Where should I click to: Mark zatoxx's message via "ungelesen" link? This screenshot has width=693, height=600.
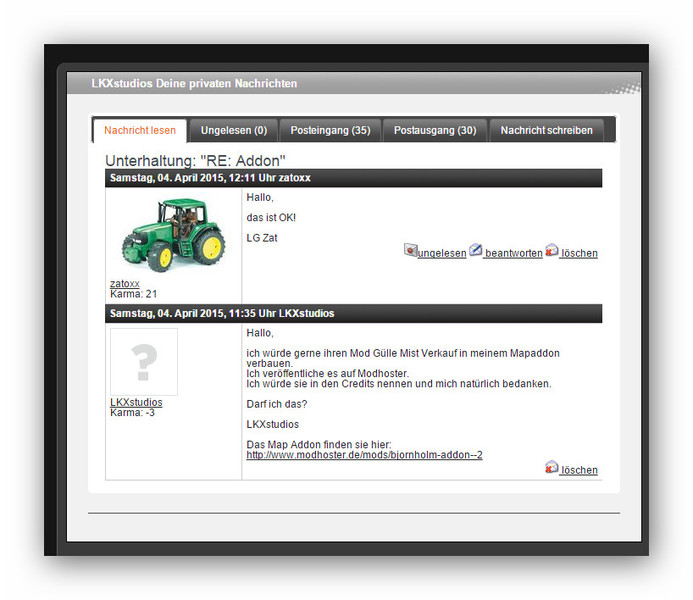click(x=441, y=254)
